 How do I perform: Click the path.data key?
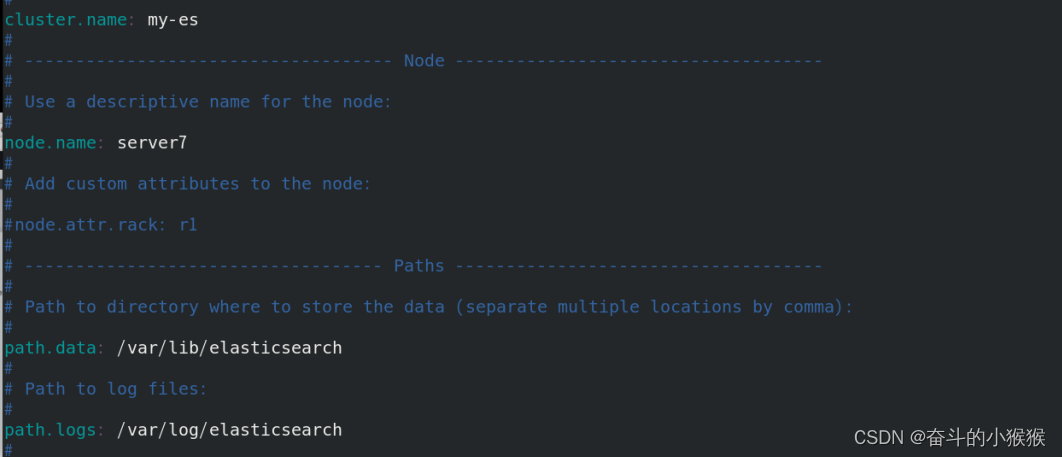click(x=54, y=348)
